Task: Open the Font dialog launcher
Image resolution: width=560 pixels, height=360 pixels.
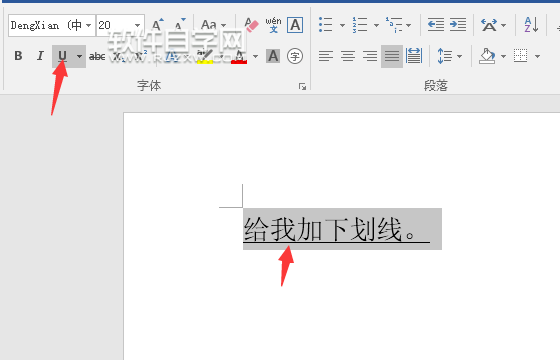Action: pos(302,86)
